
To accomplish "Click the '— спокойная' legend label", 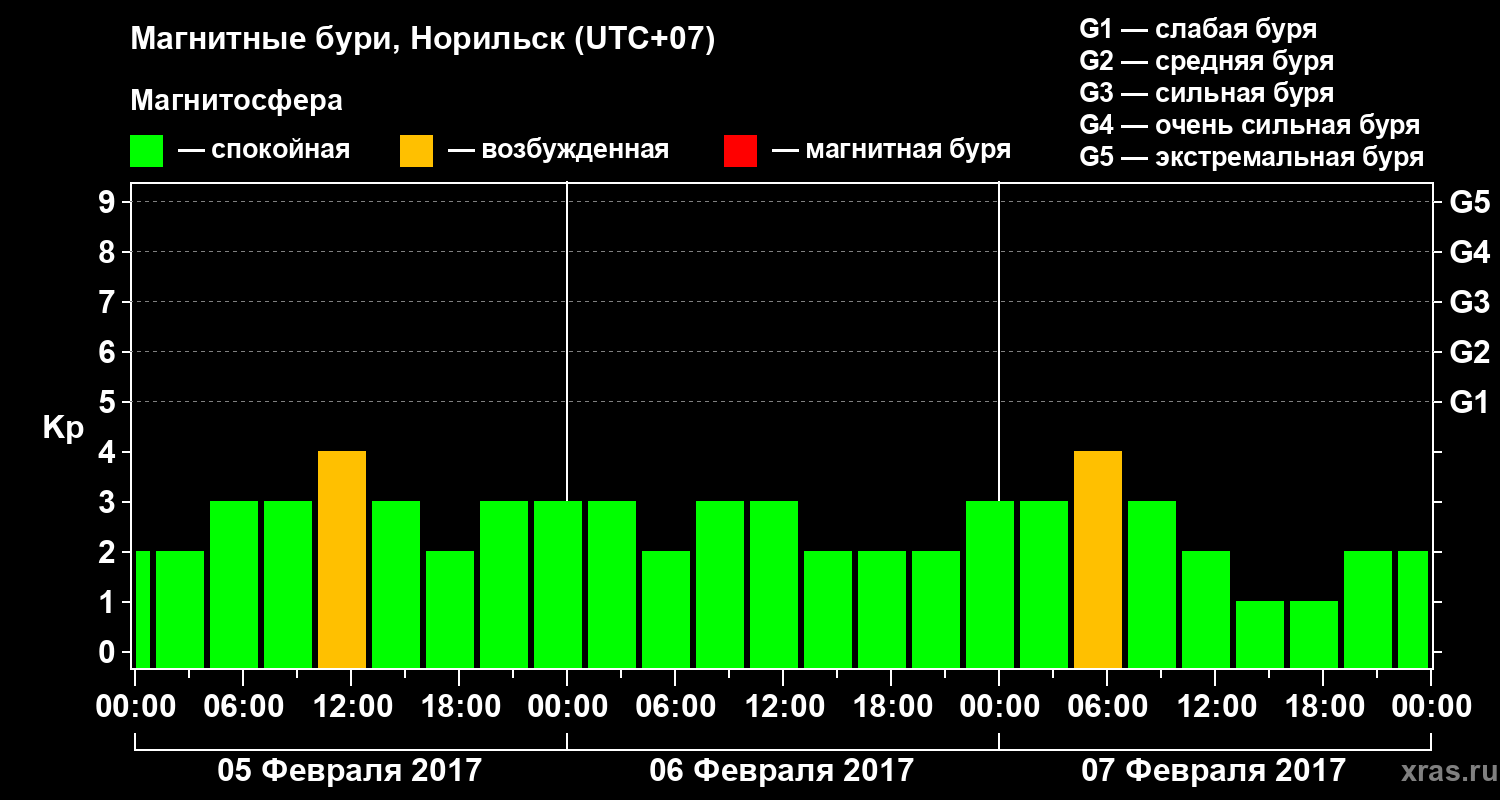I will coord(264,151).
